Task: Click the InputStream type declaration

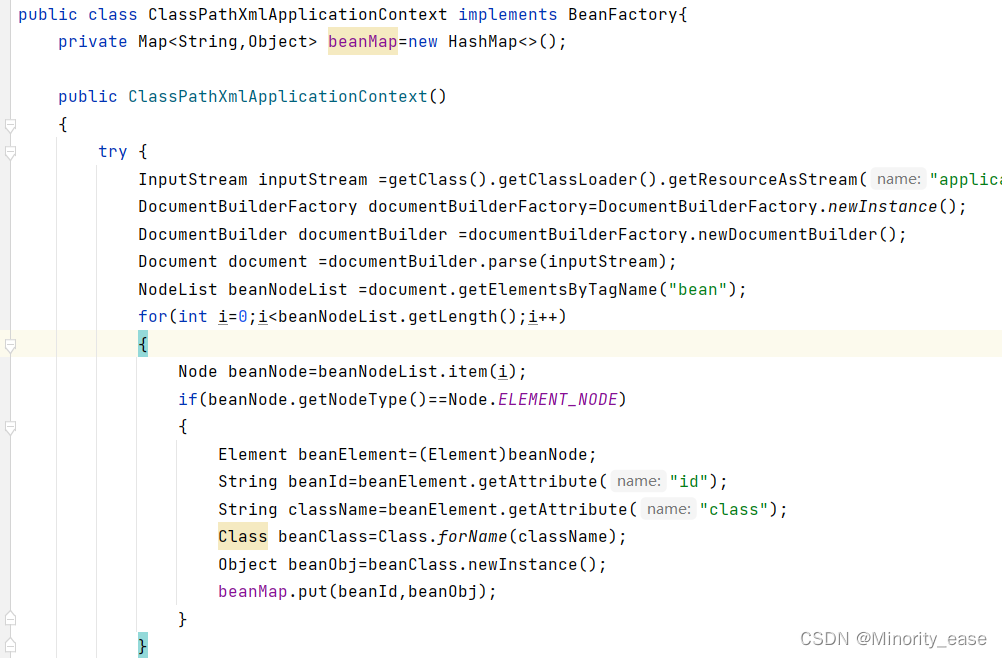Action: click(x=193, y=180)
